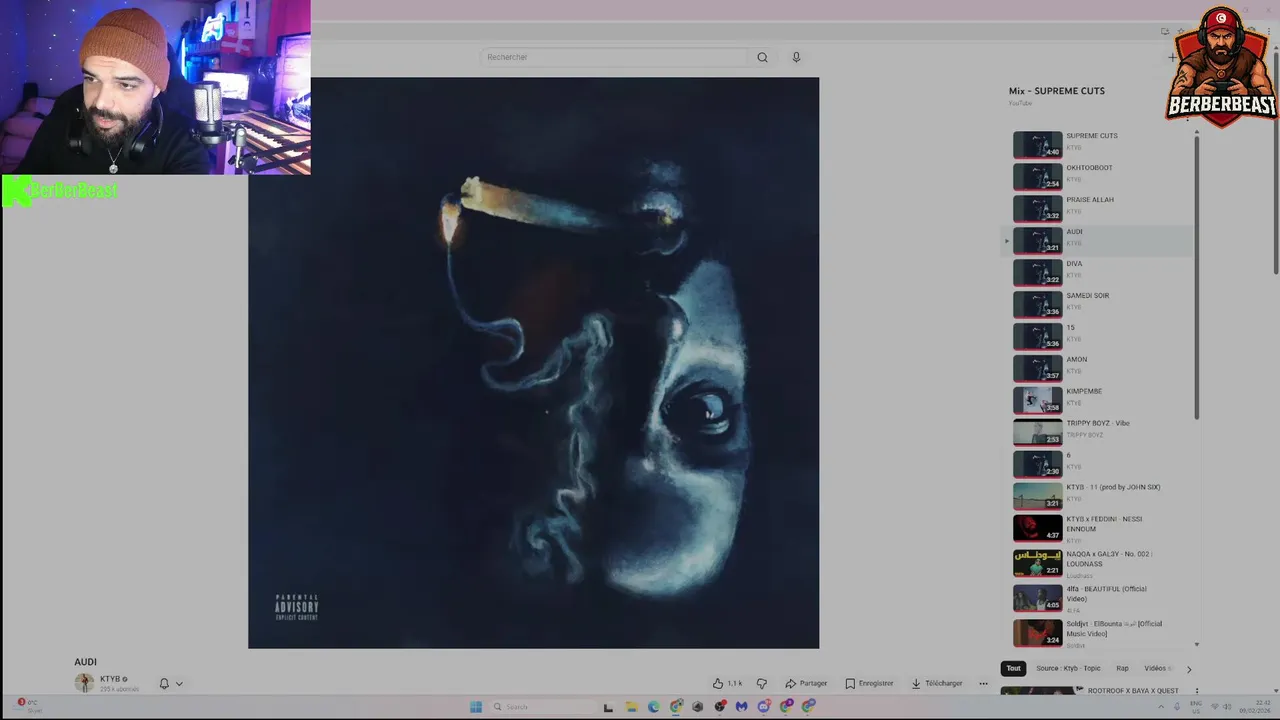
Task: Open the blue M app on taskbar
Action: click(741, 707)
